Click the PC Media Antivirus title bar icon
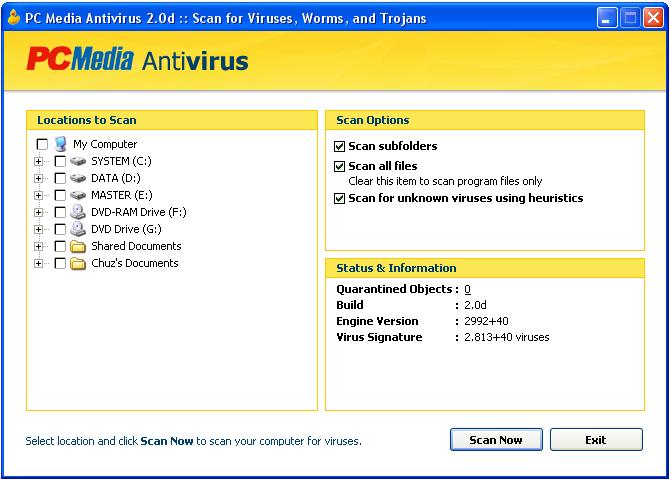Image resolution: width=670 pixels, height=480 pixels. 14,18
